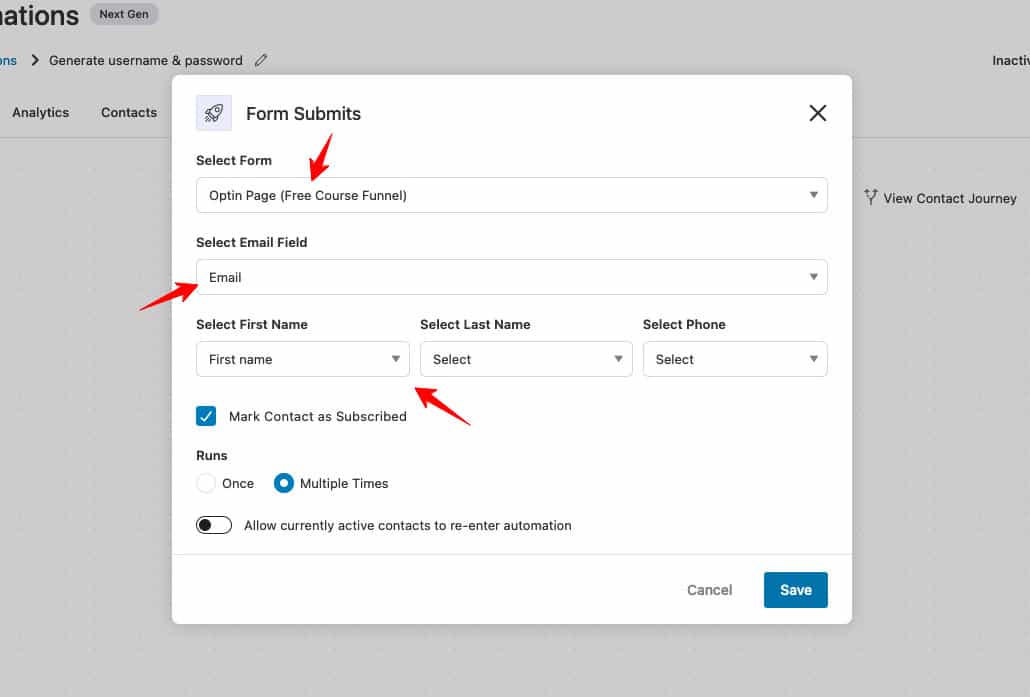Image resolution: width=1030 pixels, height=697 pixels.
Task: Open the Select Form dropdown arrow
Action: tap(814, 195)
